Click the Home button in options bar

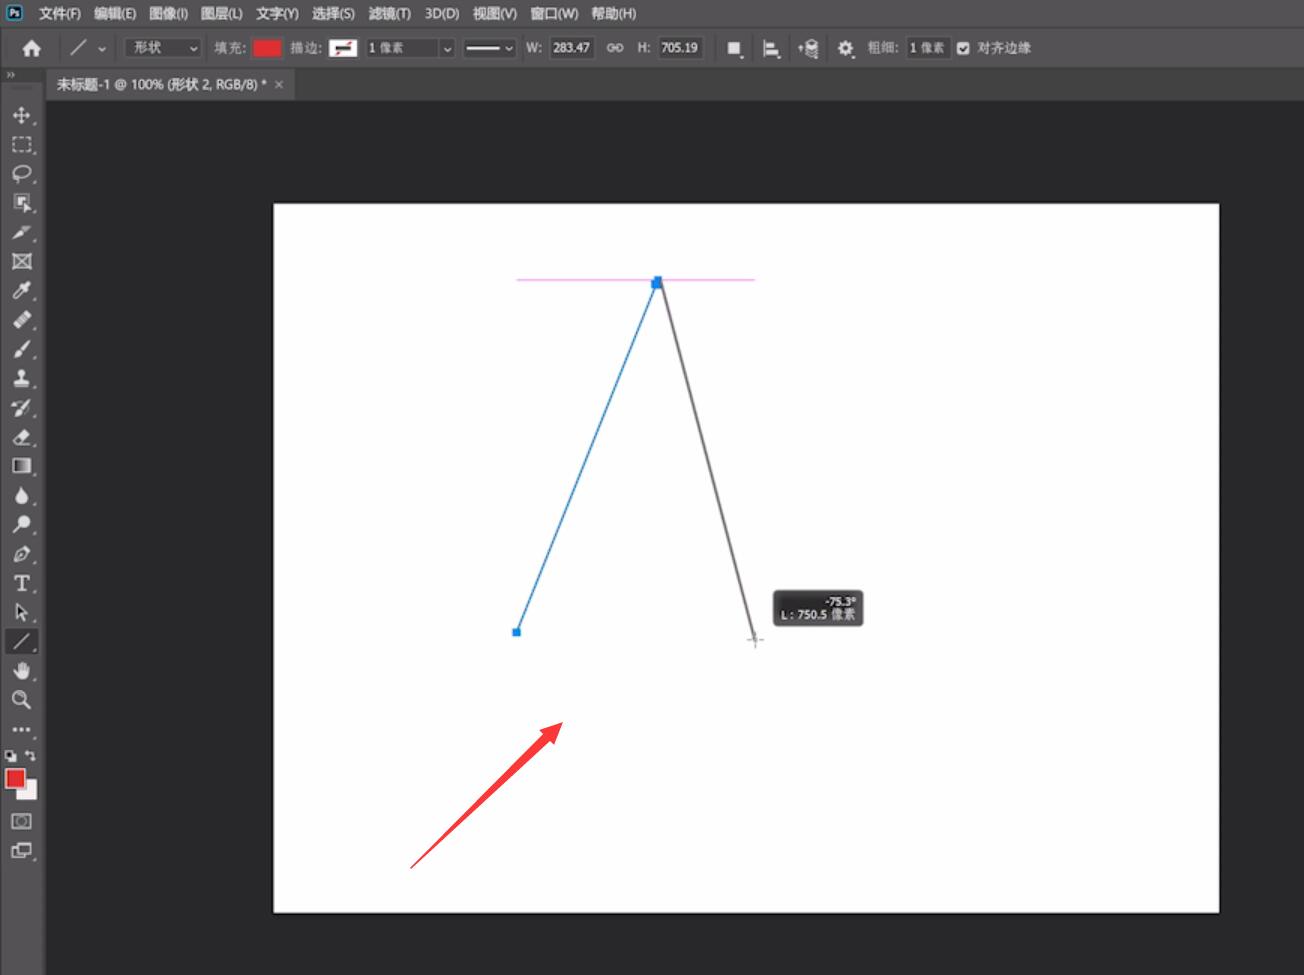pyautogui.click(x=32, y=48)
